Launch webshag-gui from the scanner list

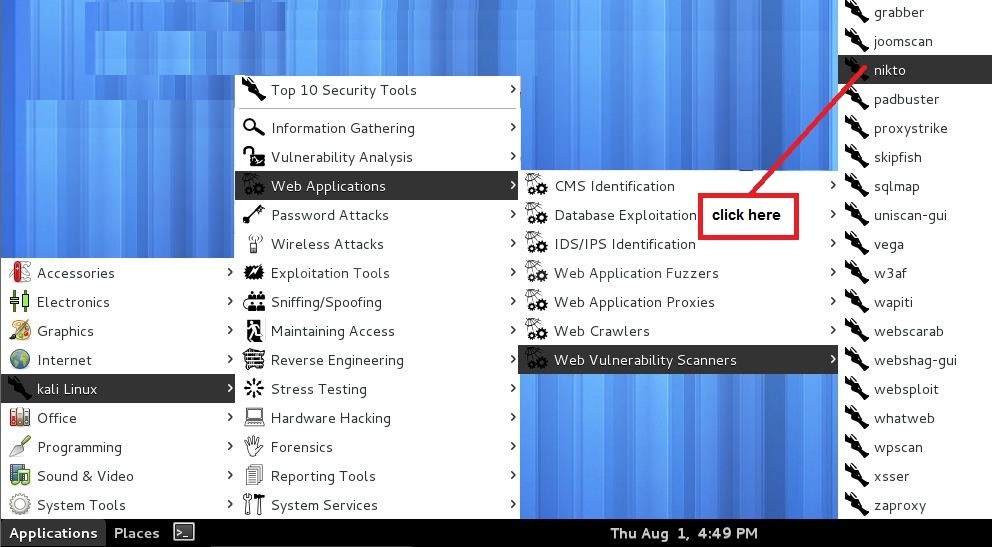pos(915,360)
